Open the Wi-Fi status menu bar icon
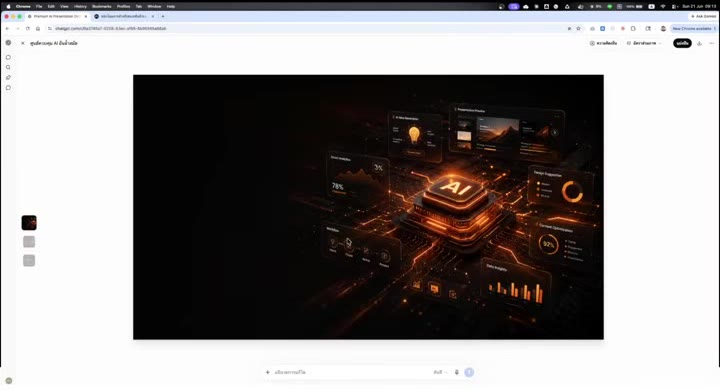Image resolution: width=720 pixels, height=390 pixels. 663,6
